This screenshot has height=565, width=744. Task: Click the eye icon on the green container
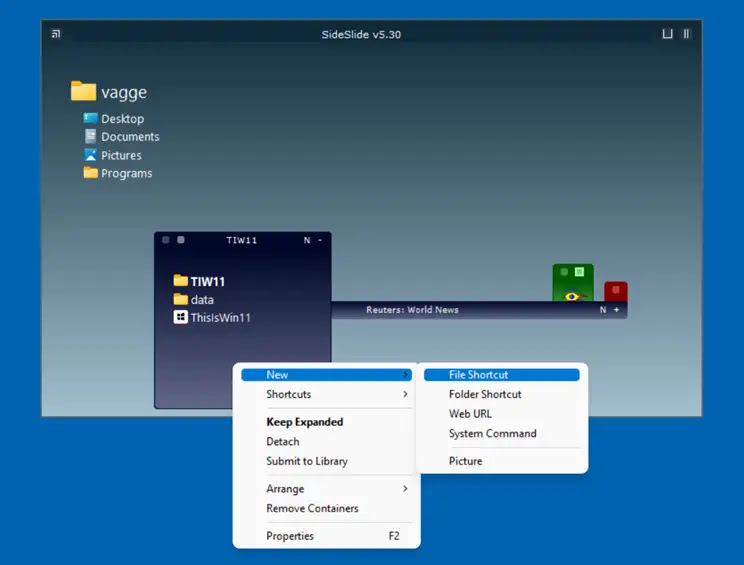pos(572,296)
